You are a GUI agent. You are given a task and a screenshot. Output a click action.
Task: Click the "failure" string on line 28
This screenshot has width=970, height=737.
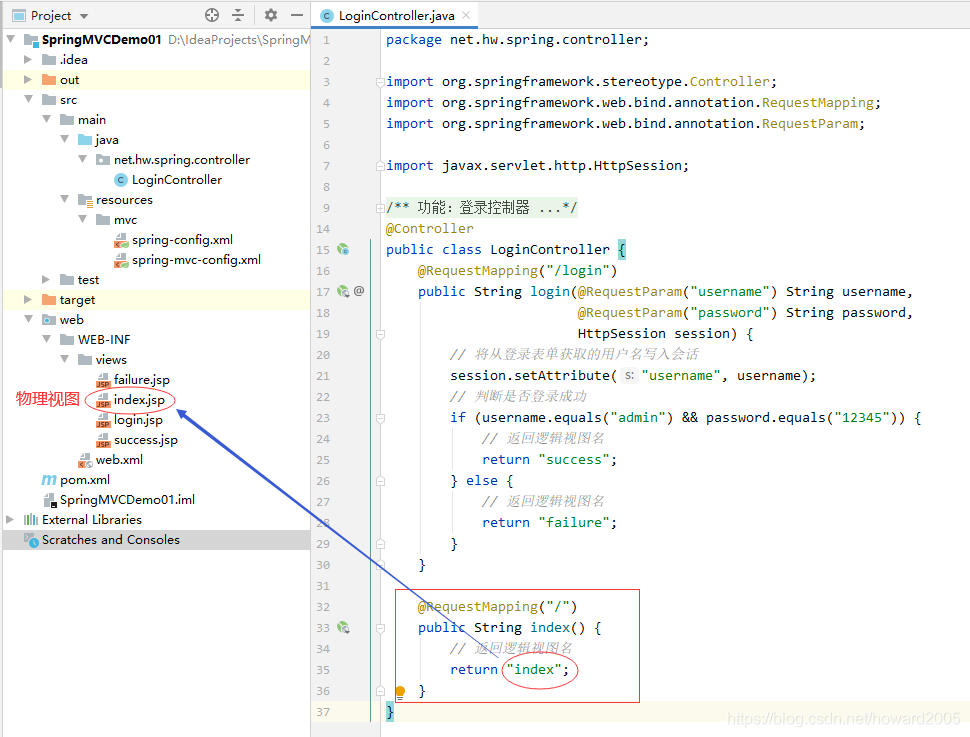coord(573,523)
